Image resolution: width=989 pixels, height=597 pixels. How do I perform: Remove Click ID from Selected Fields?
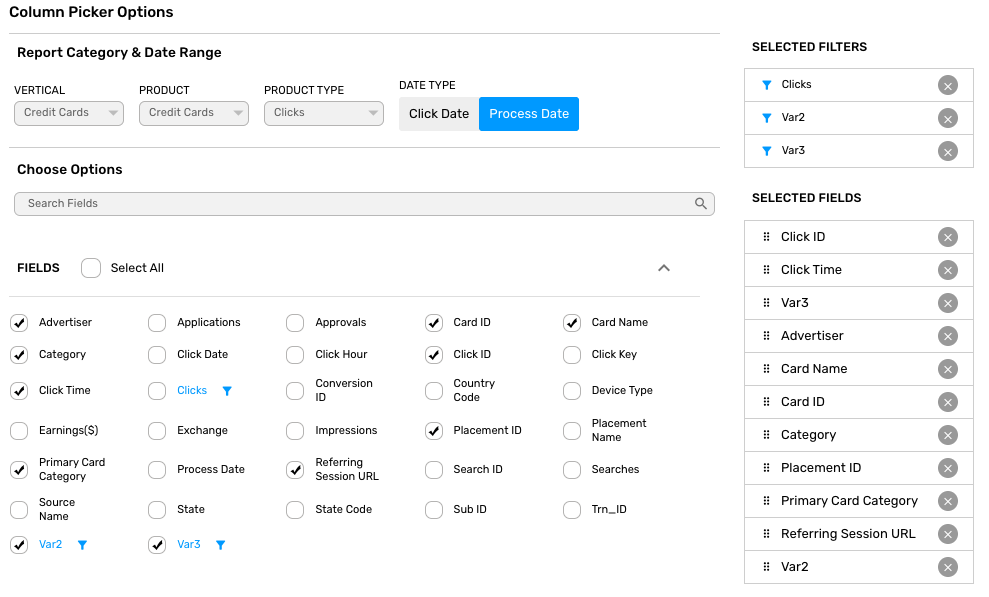947,237
